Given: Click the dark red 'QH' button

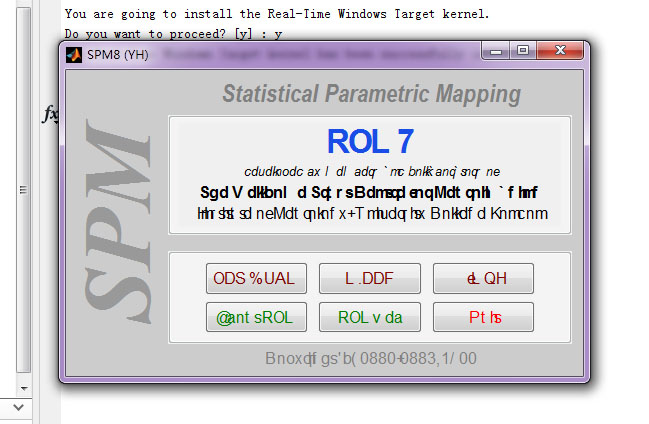Looking at the screenshot, I should 483,278.
